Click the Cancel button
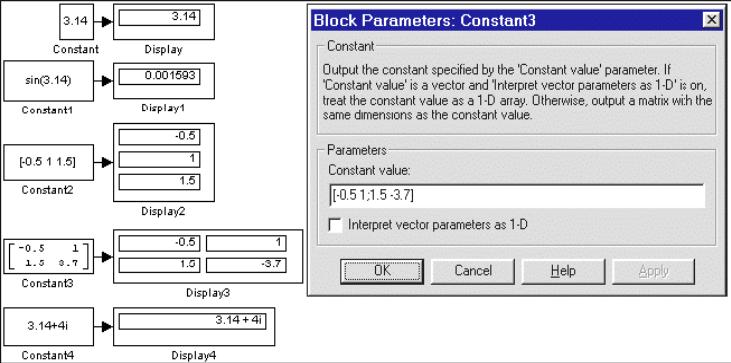The width and height of the screenshot is (731, 363). (473, 271)
